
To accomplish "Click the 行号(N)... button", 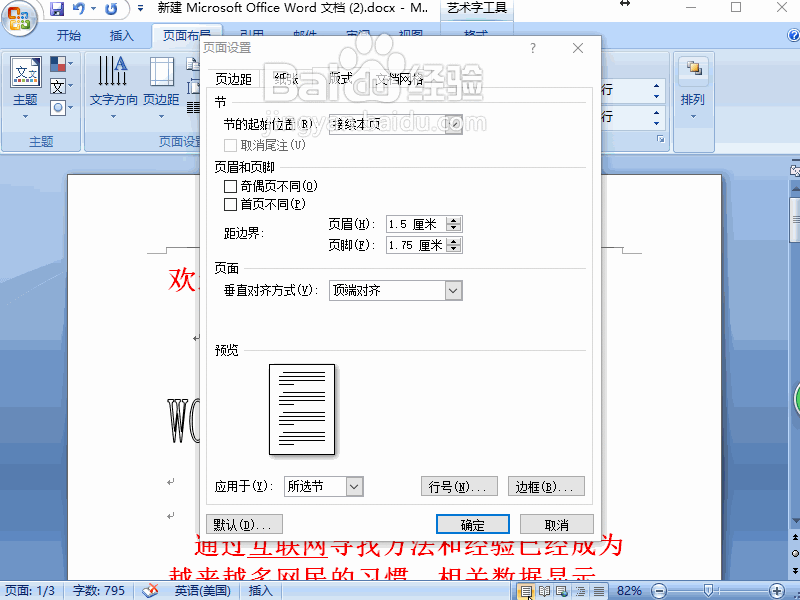I will pyautogui.click(x=459, y=487).
